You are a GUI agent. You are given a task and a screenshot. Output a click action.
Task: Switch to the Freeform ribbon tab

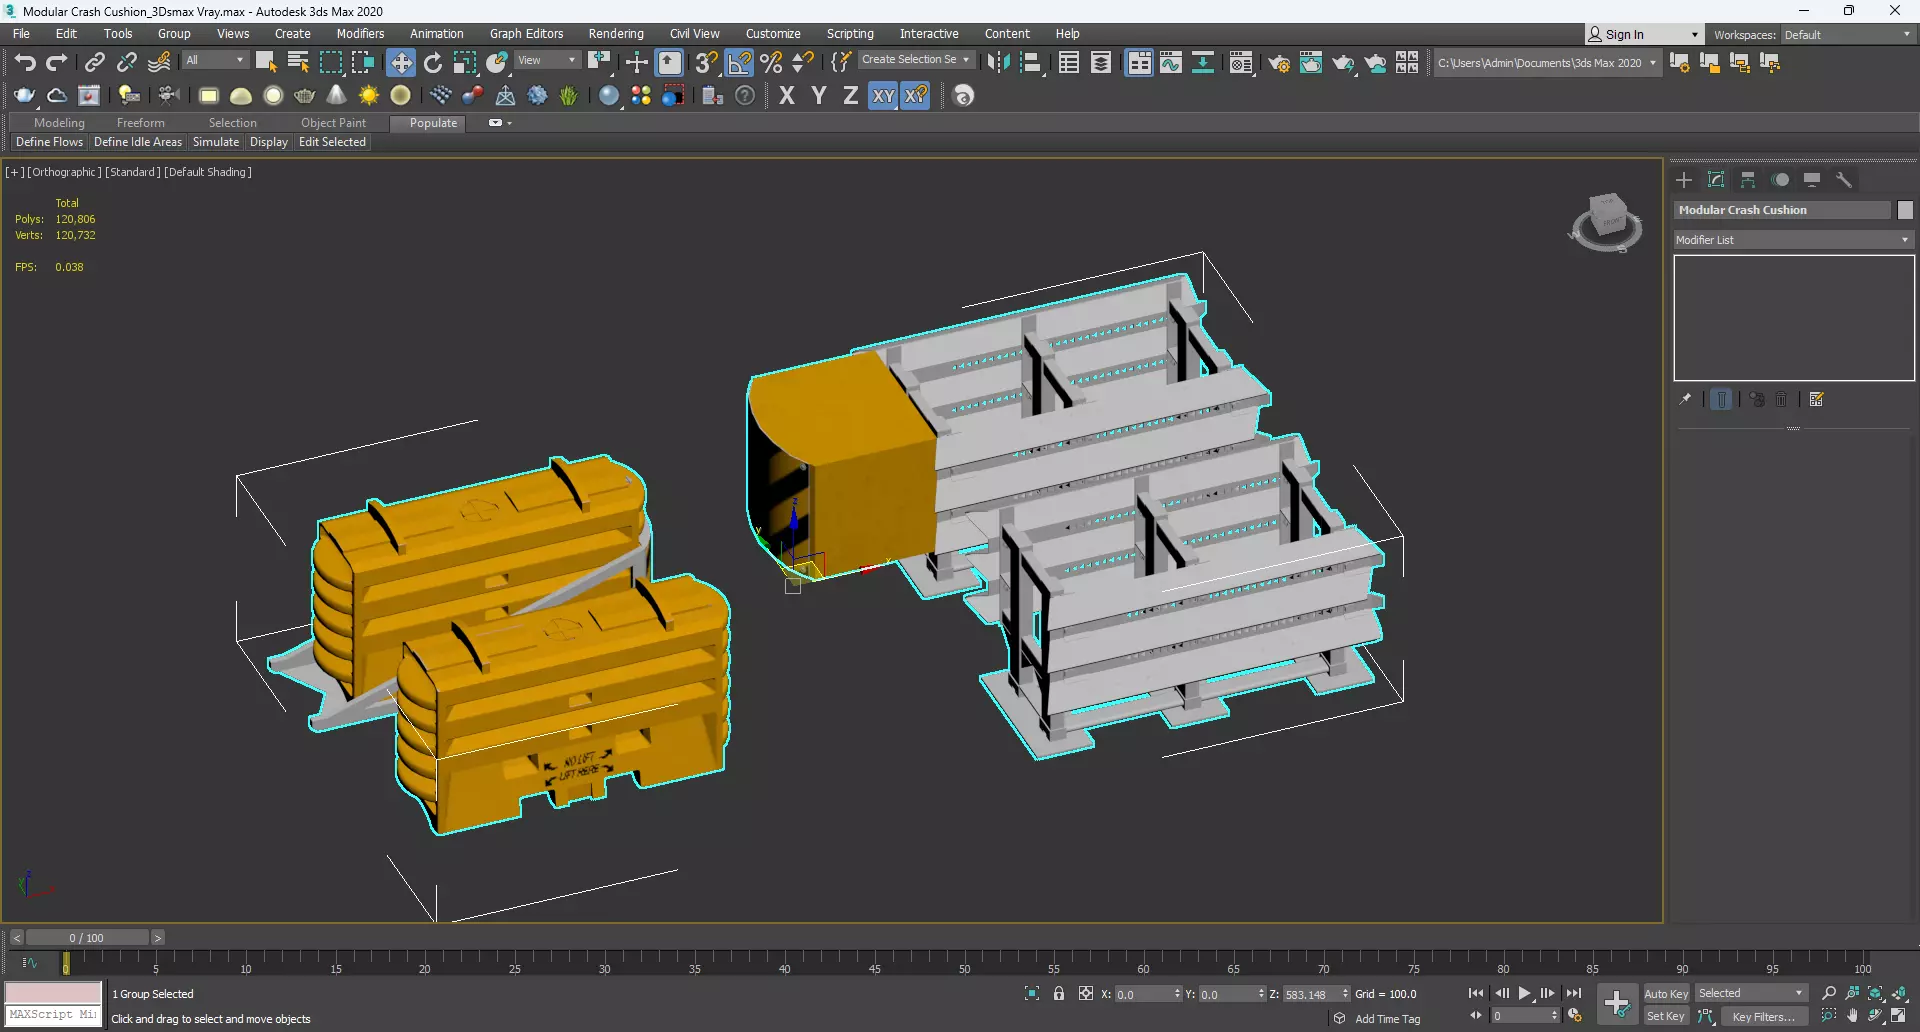pos(140,123)
